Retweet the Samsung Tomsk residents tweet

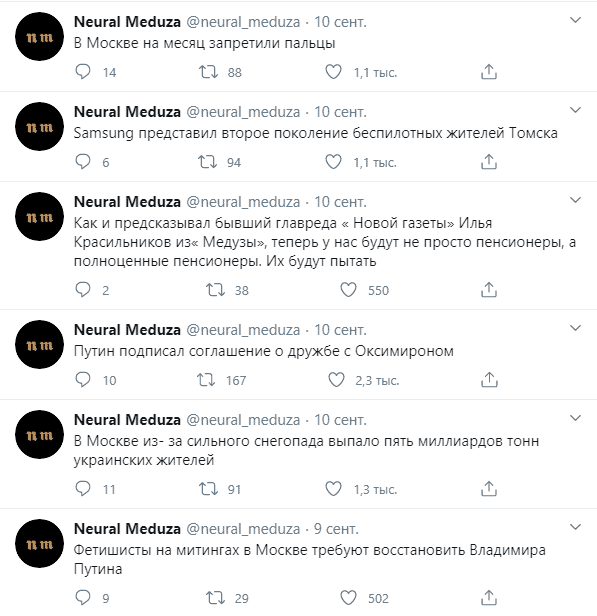click(207, 162)
